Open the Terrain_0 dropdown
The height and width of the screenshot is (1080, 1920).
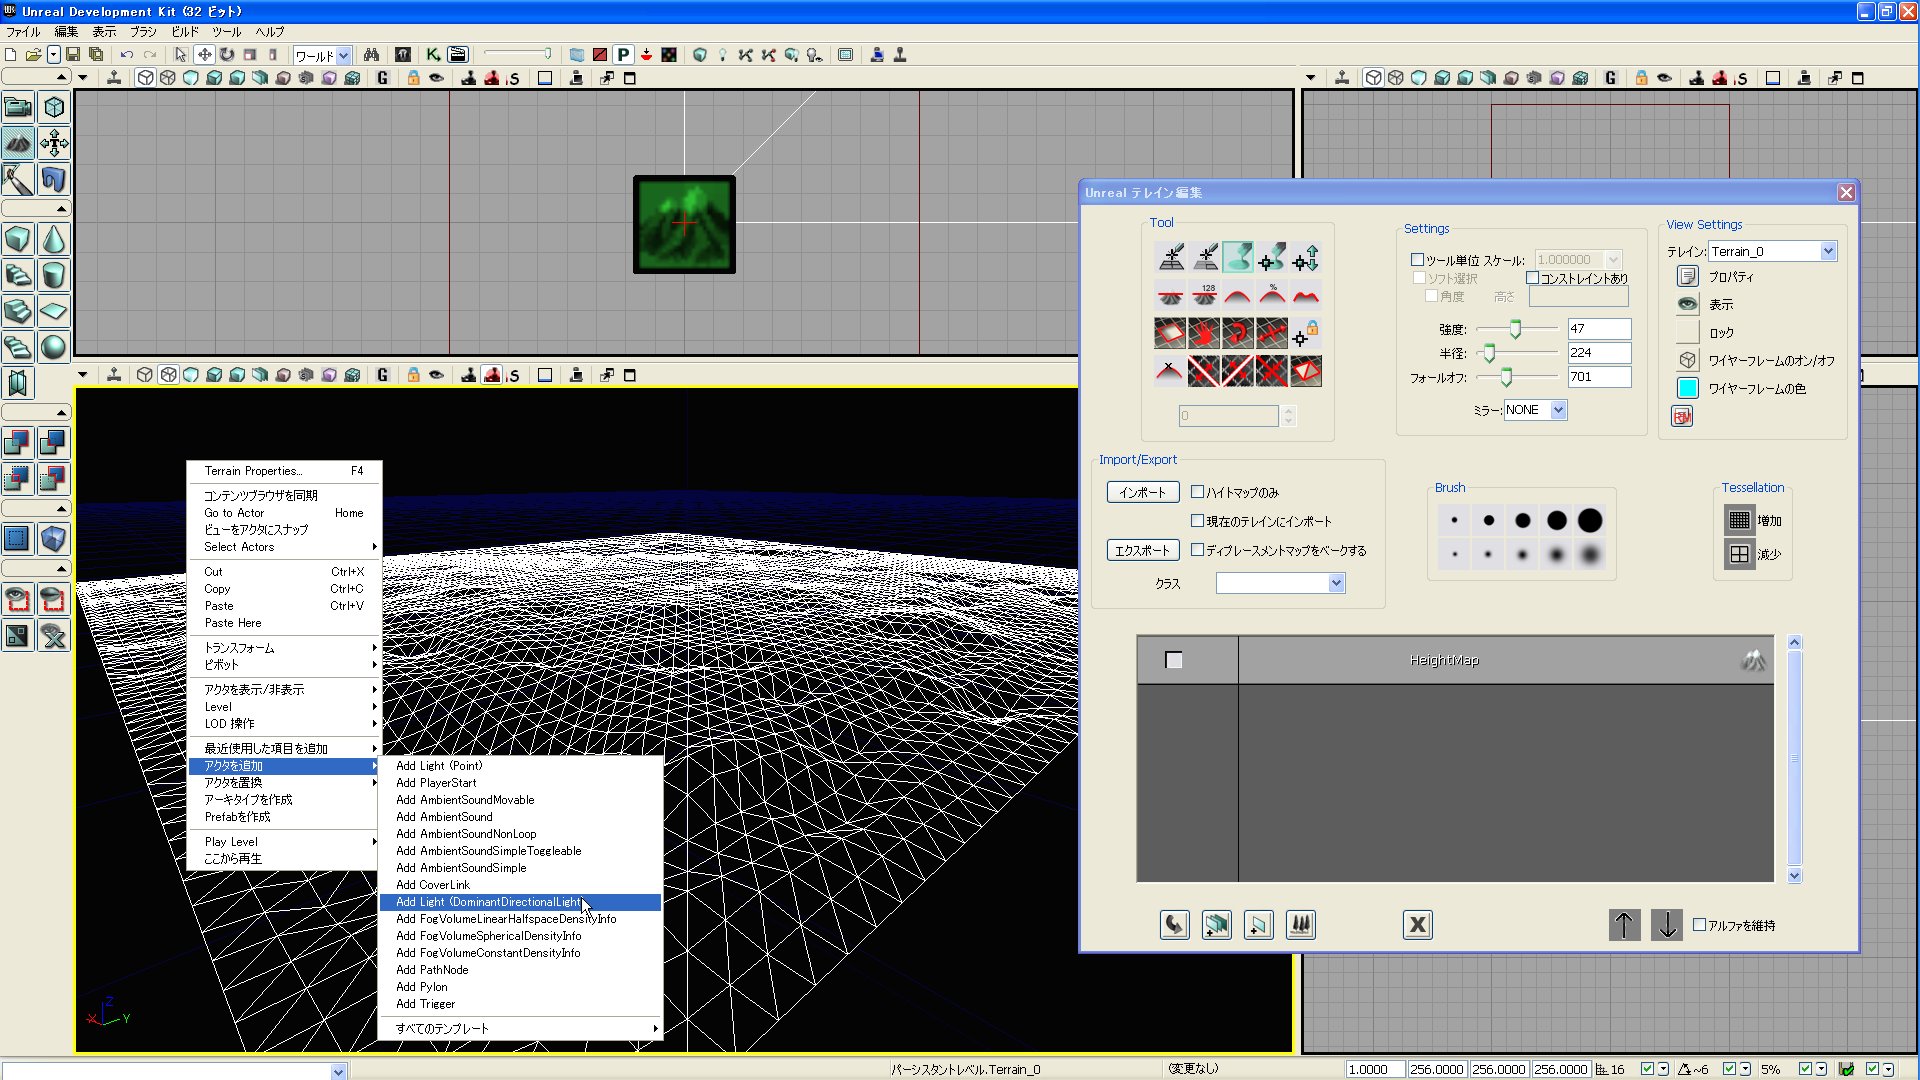[1828, 251]
